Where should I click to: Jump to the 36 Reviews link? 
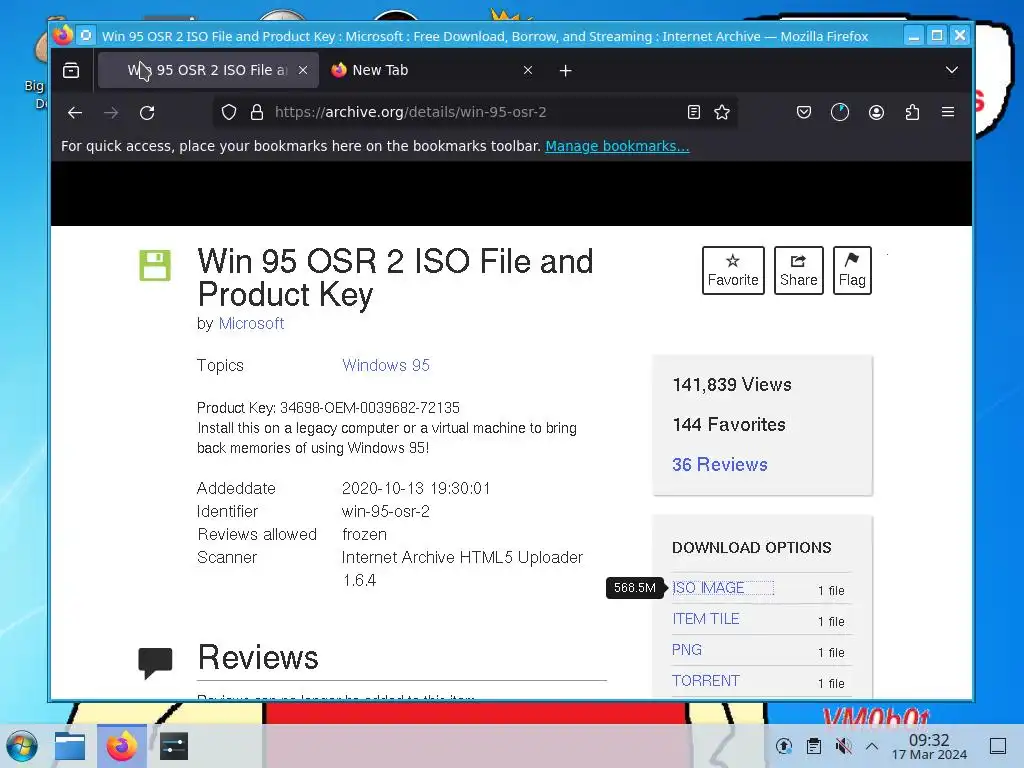[720, 464]
